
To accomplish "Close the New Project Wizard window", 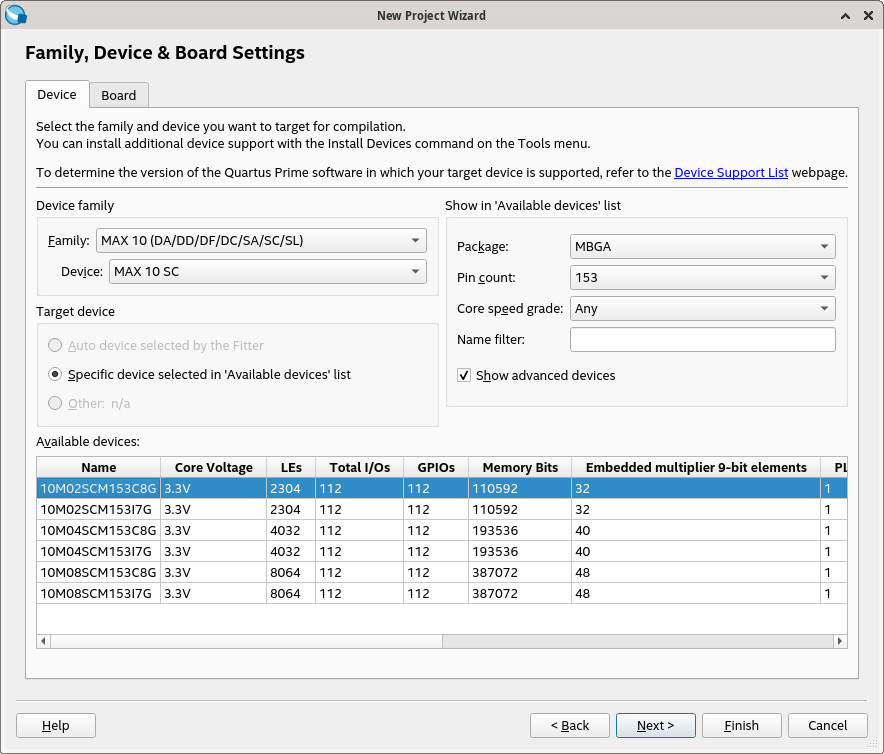I will 868,16.
